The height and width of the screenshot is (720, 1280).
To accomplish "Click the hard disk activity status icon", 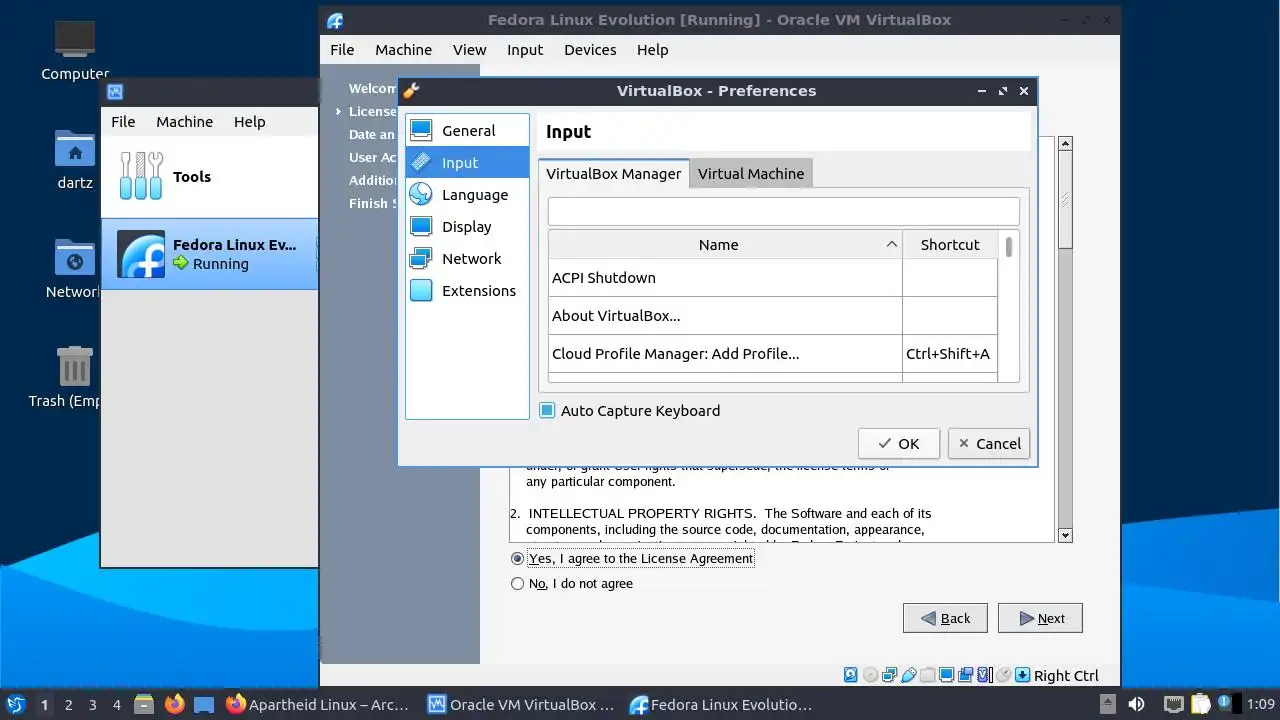I will point(851,675).
